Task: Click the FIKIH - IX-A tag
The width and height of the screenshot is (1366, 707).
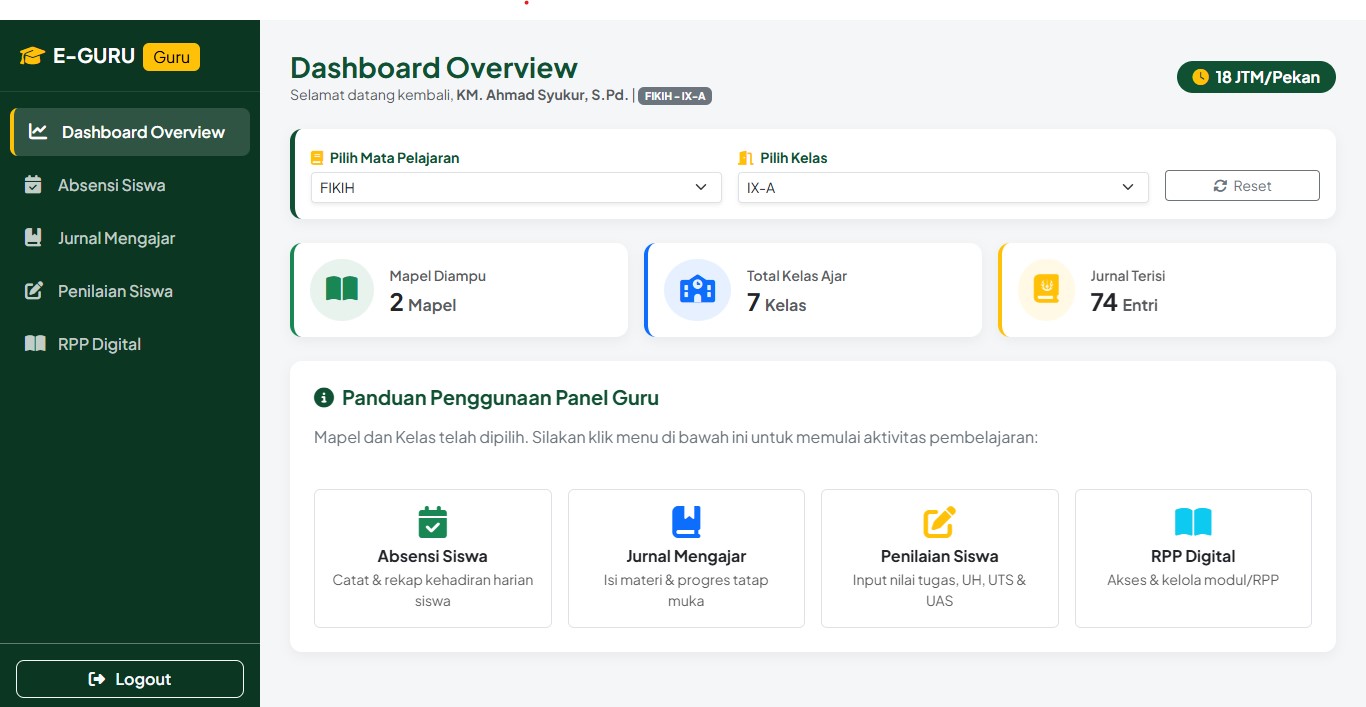Action: point(675,96)
